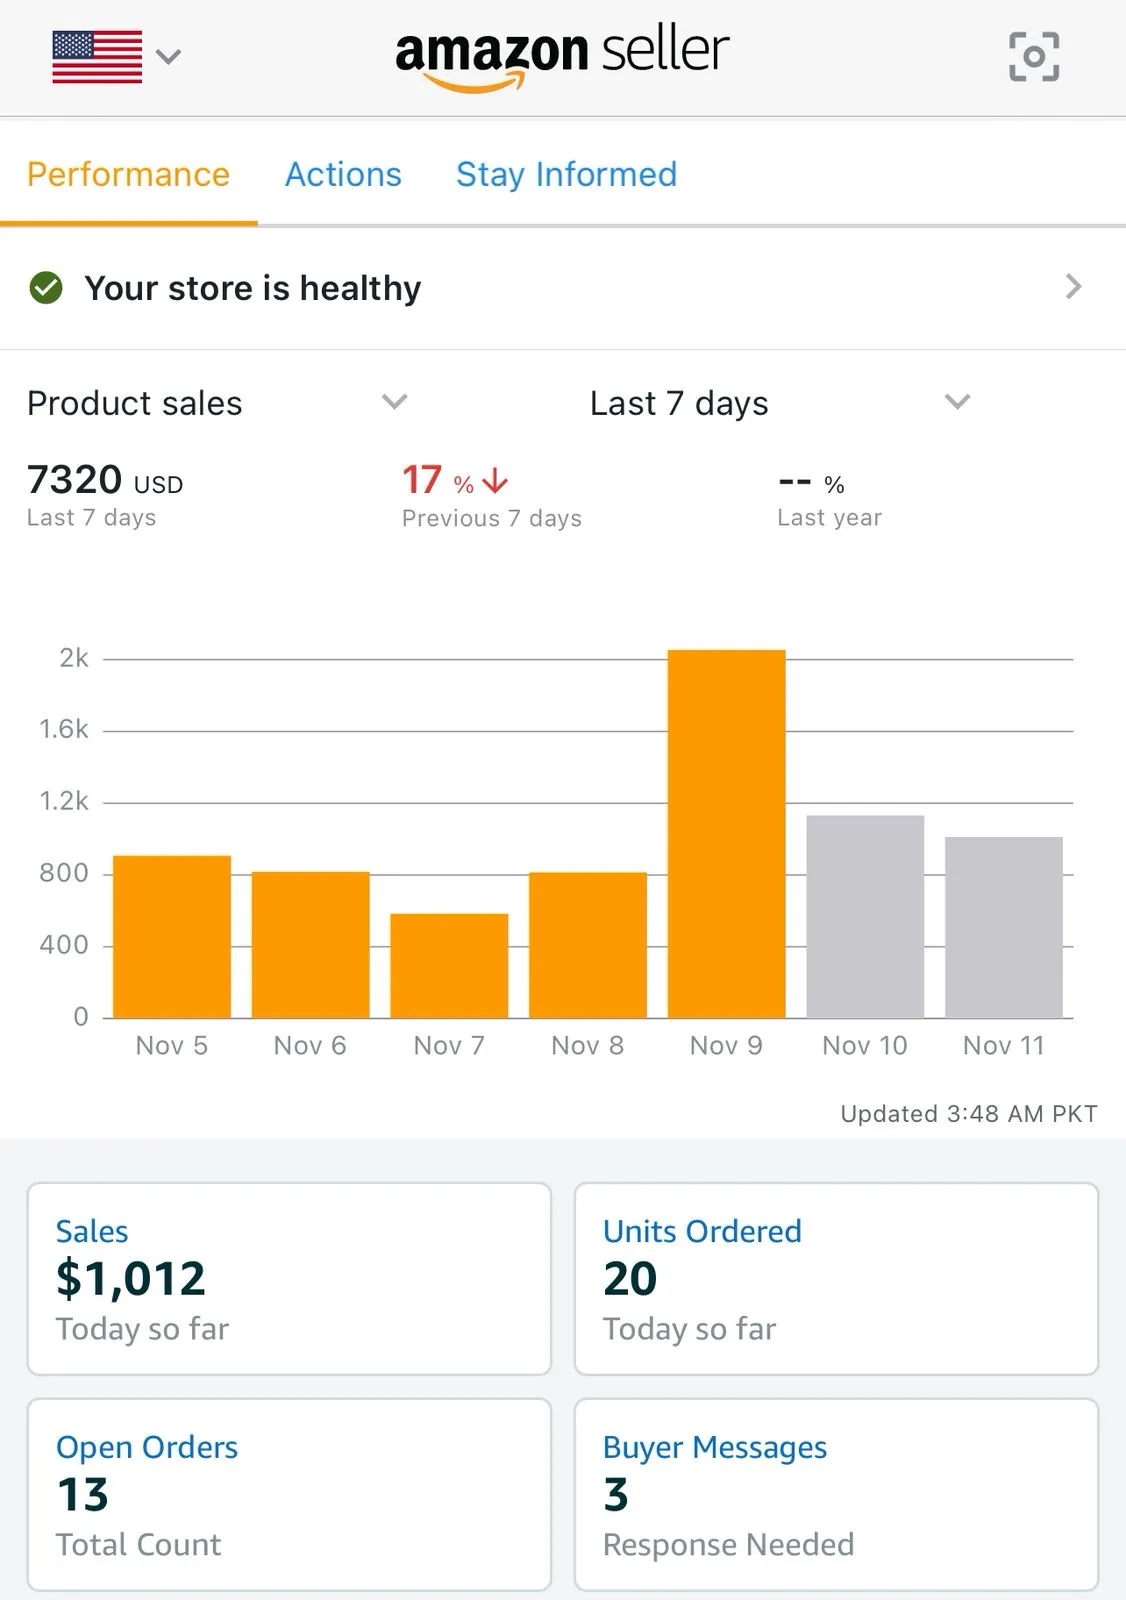The height and width of the screenshot is (1600, 1126).
Task: Open the Sales today card
Action: 289,1278
